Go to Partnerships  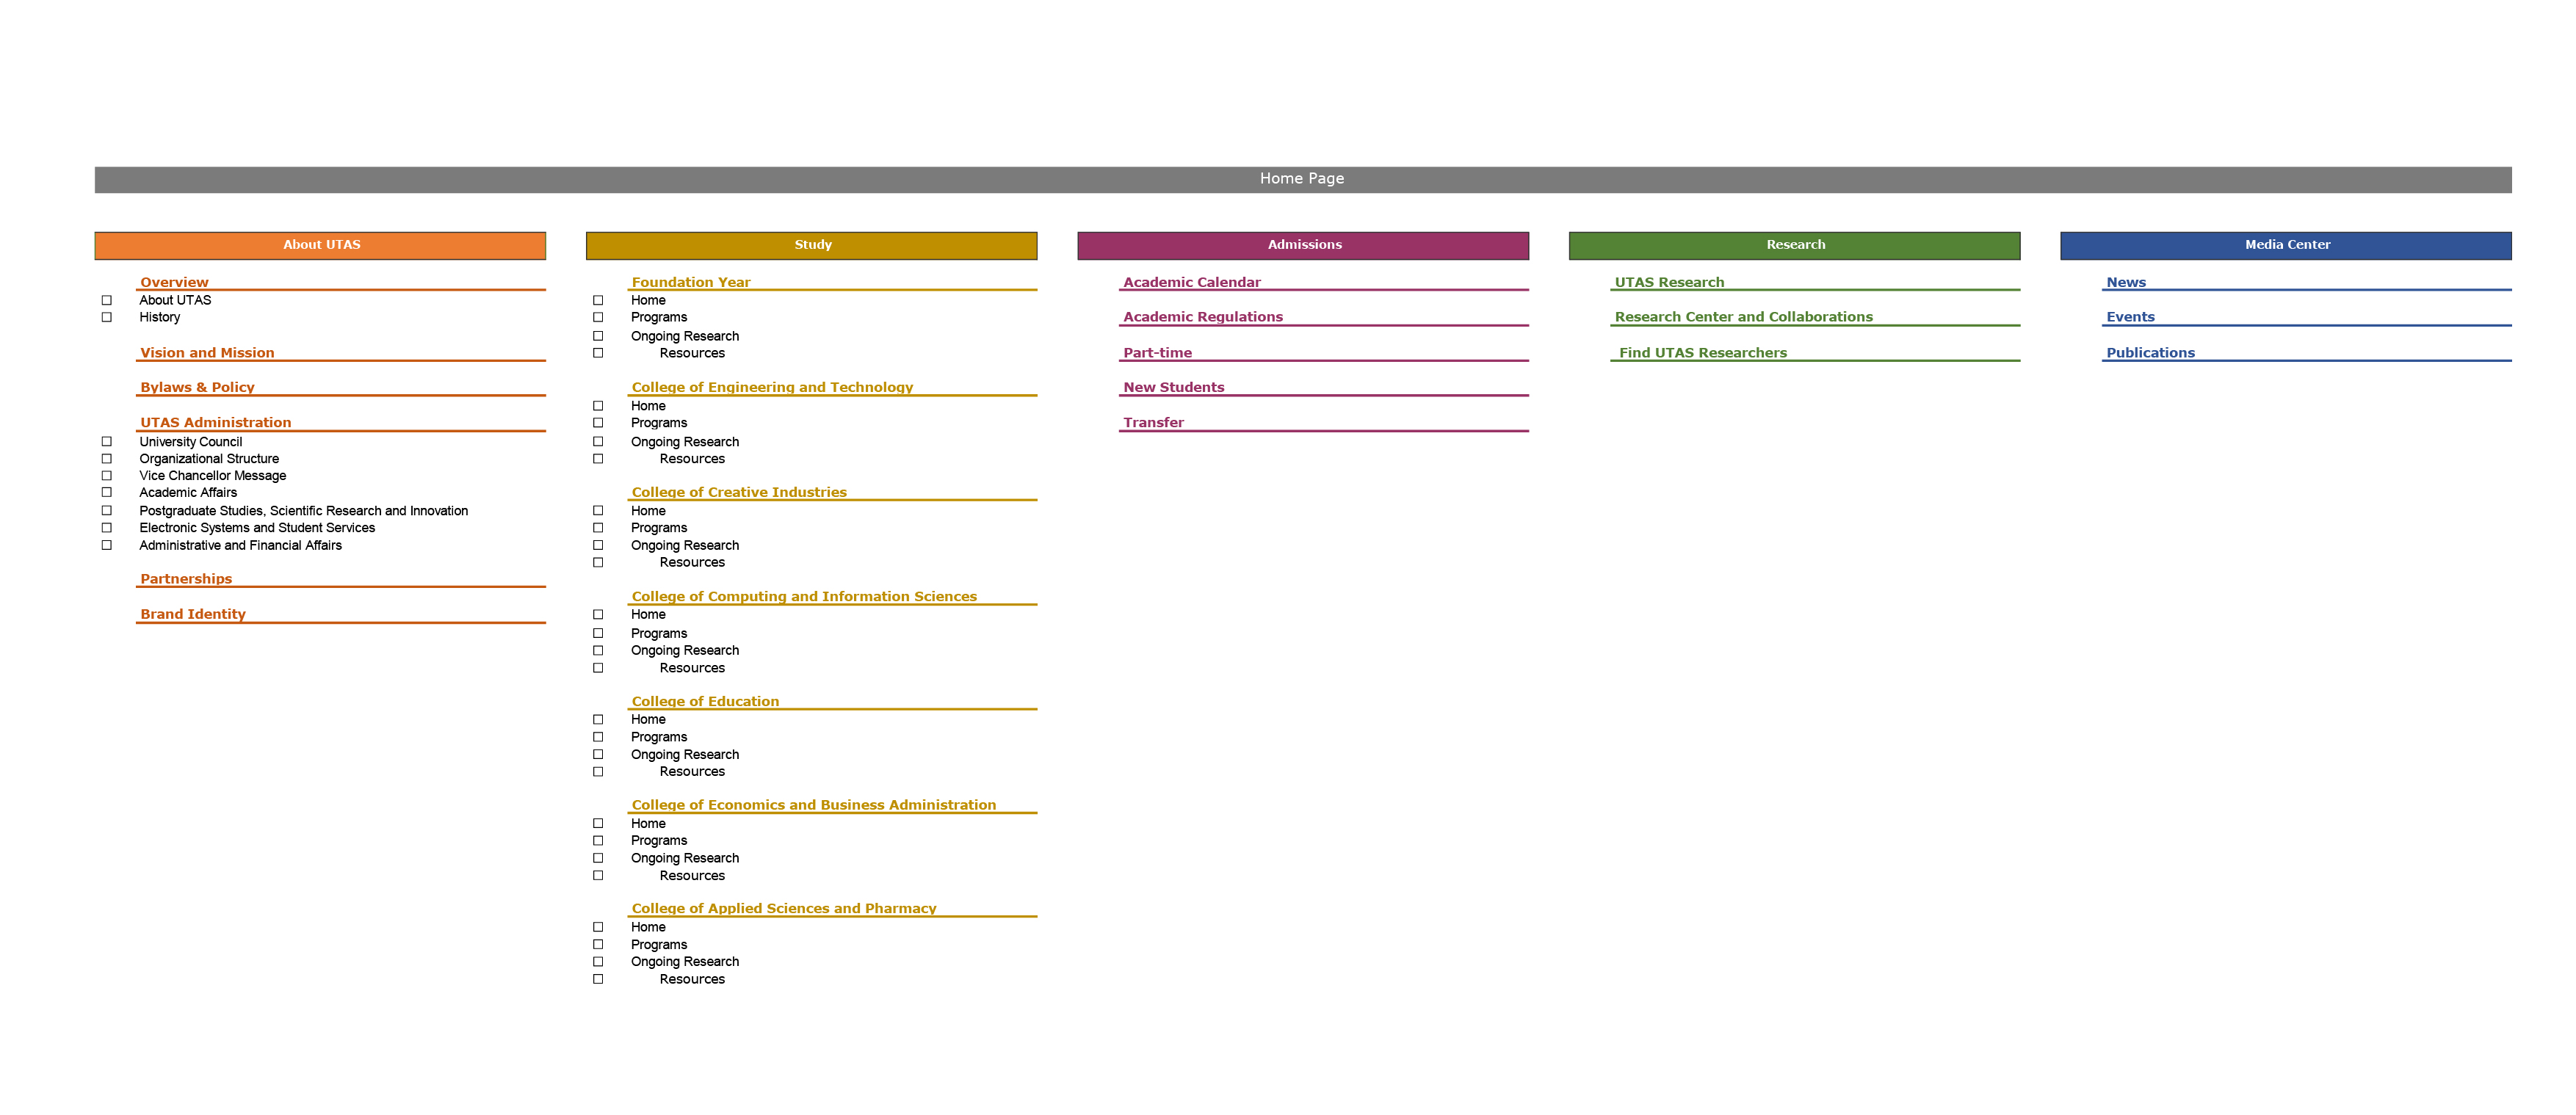point(186,579)
